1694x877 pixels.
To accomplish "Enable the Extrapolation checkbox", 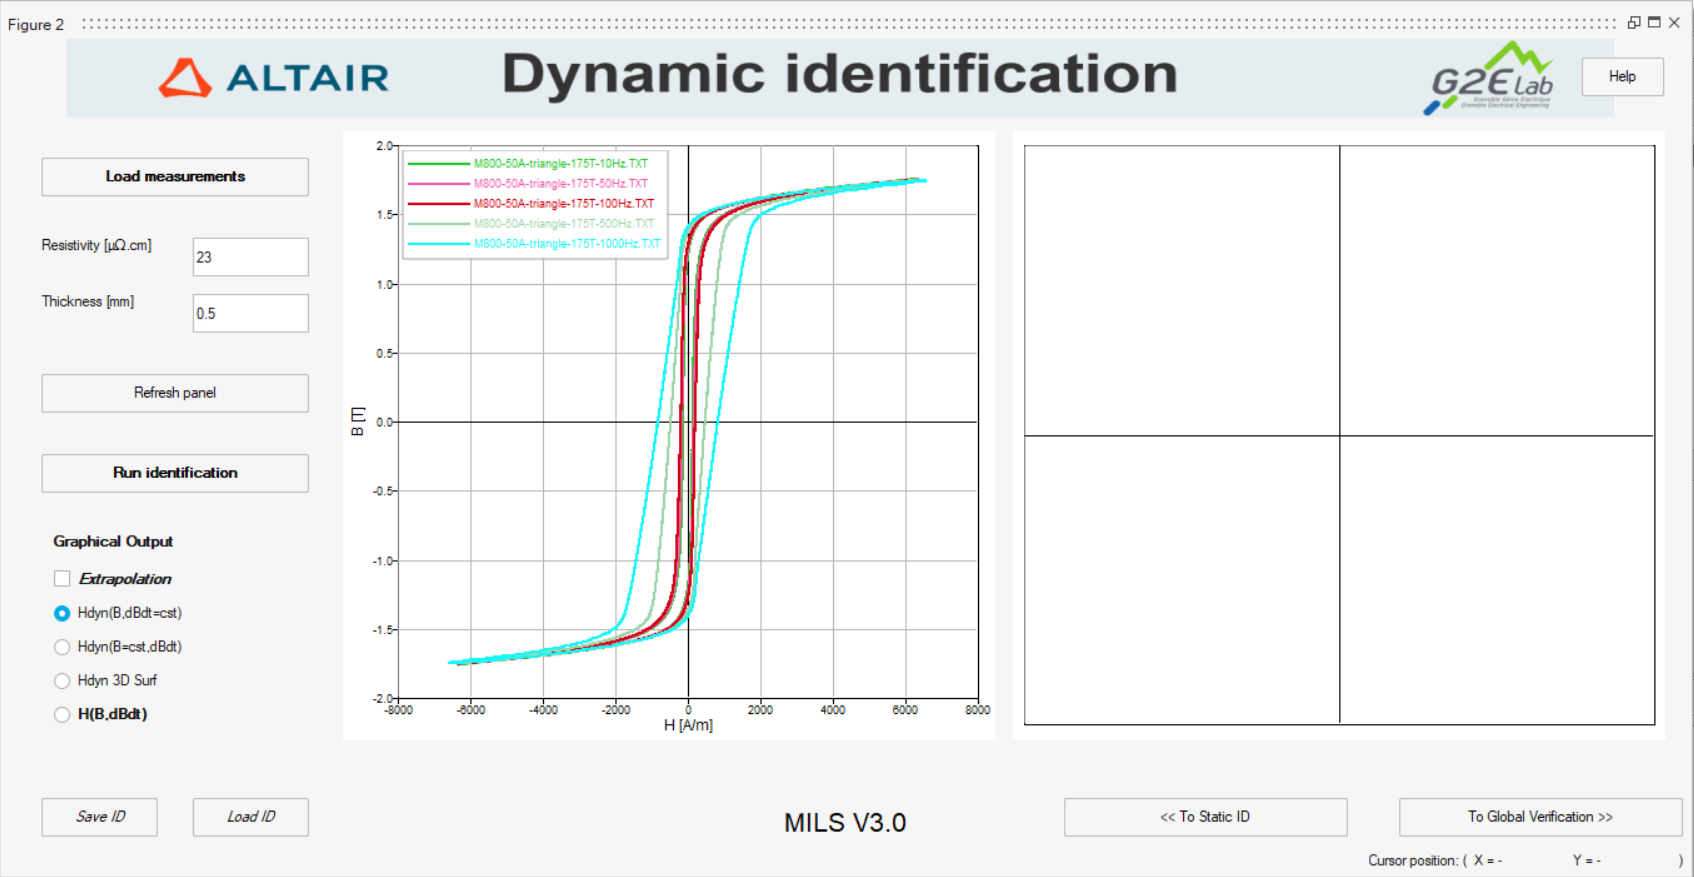I will pos(62,579).
